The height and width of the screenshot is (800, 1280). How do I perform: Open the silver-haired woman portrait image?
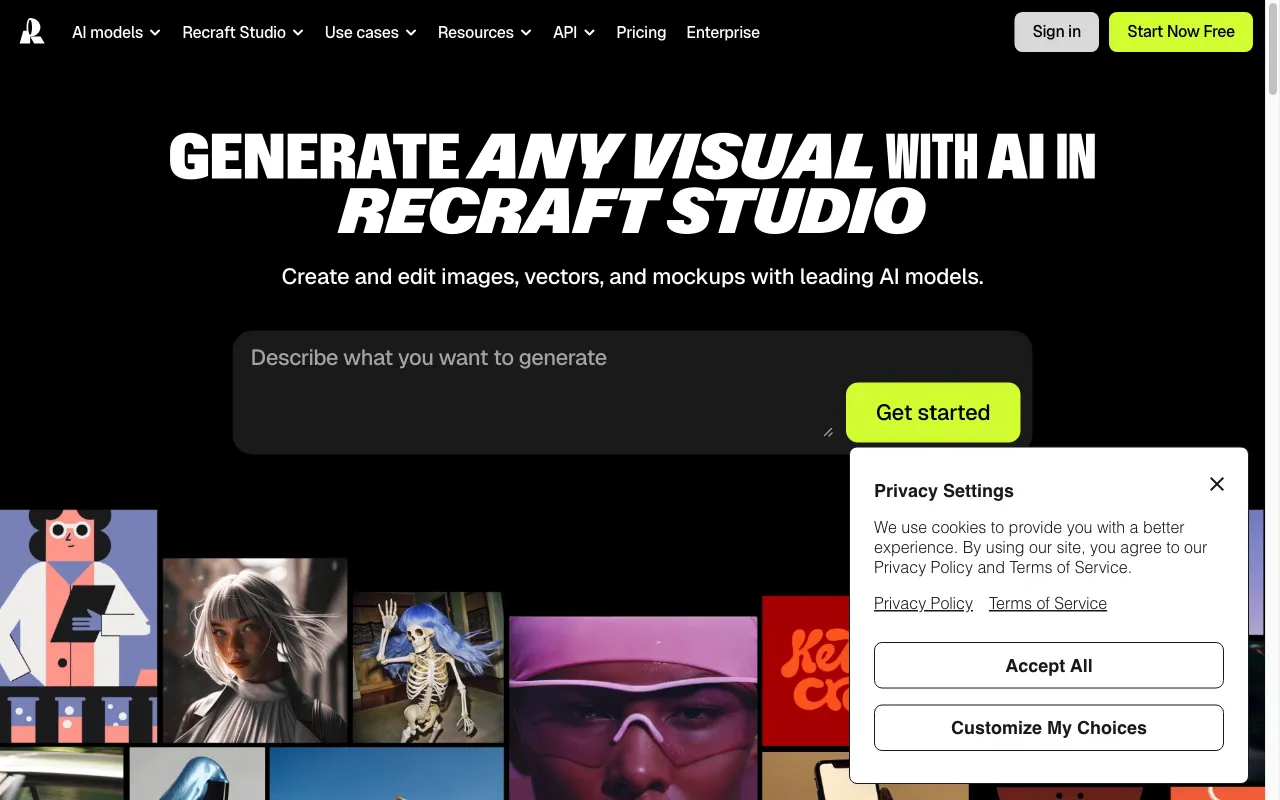pyautogui.click(x=255, y=650)
